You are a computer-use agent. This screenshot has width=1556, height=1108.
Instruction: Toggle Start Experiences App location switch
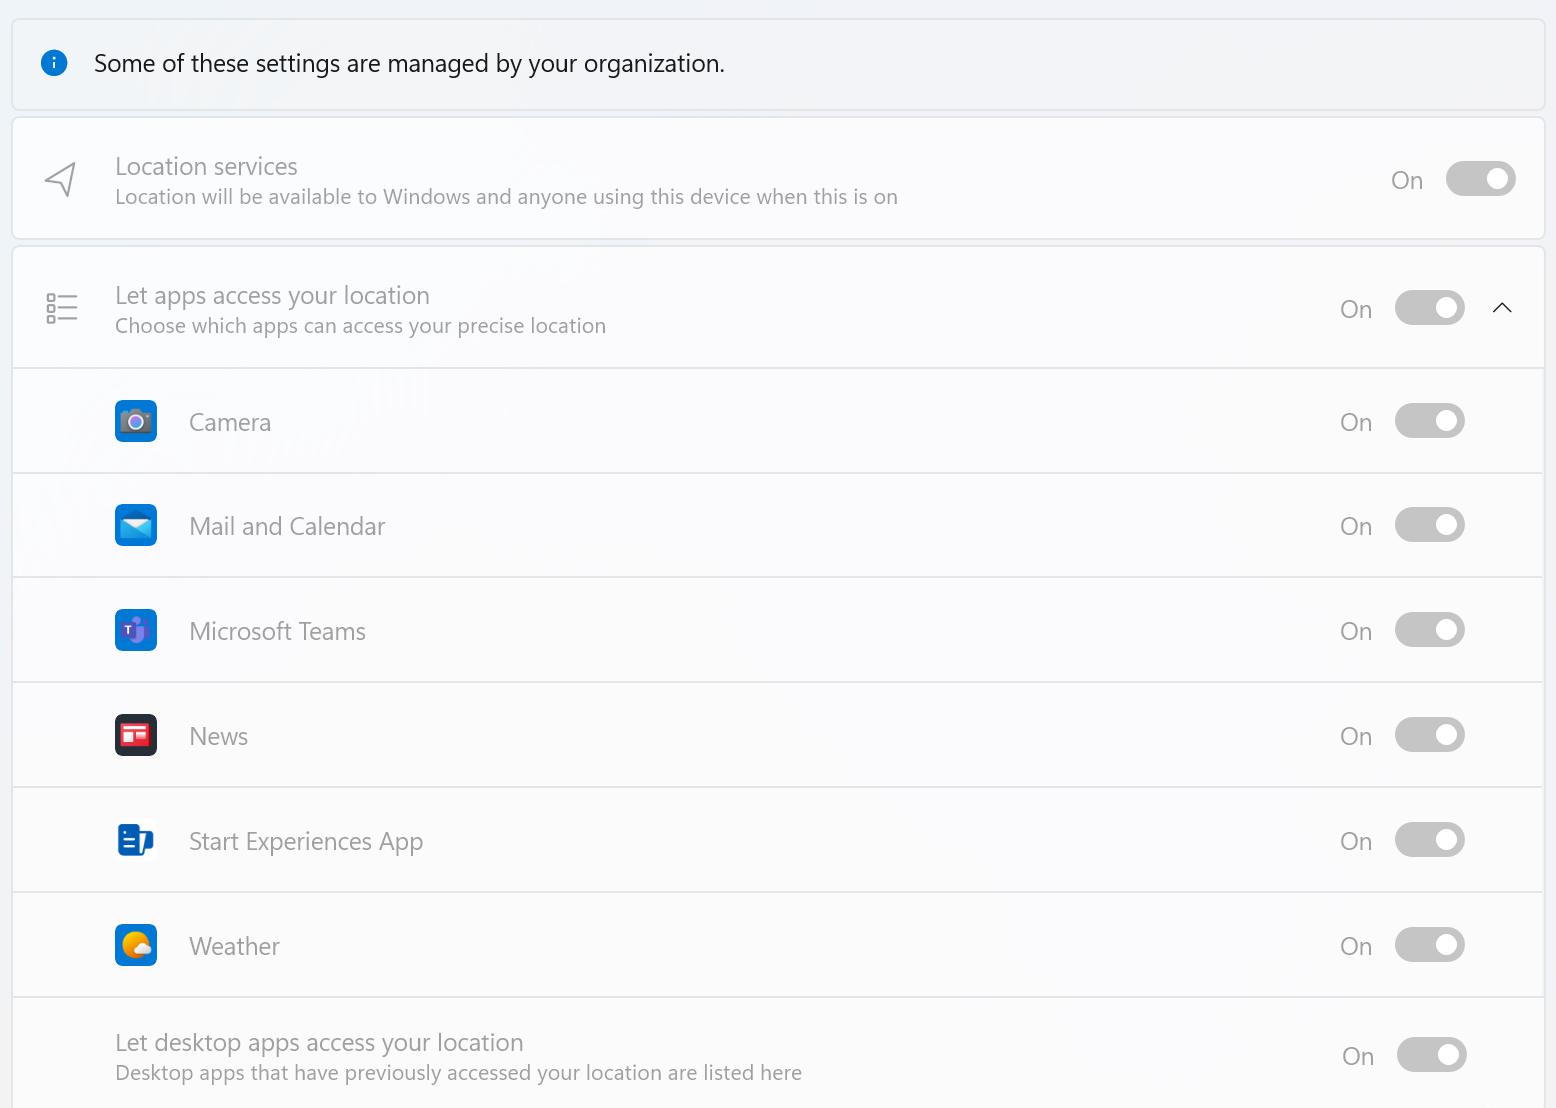[x=1430, y=840]
